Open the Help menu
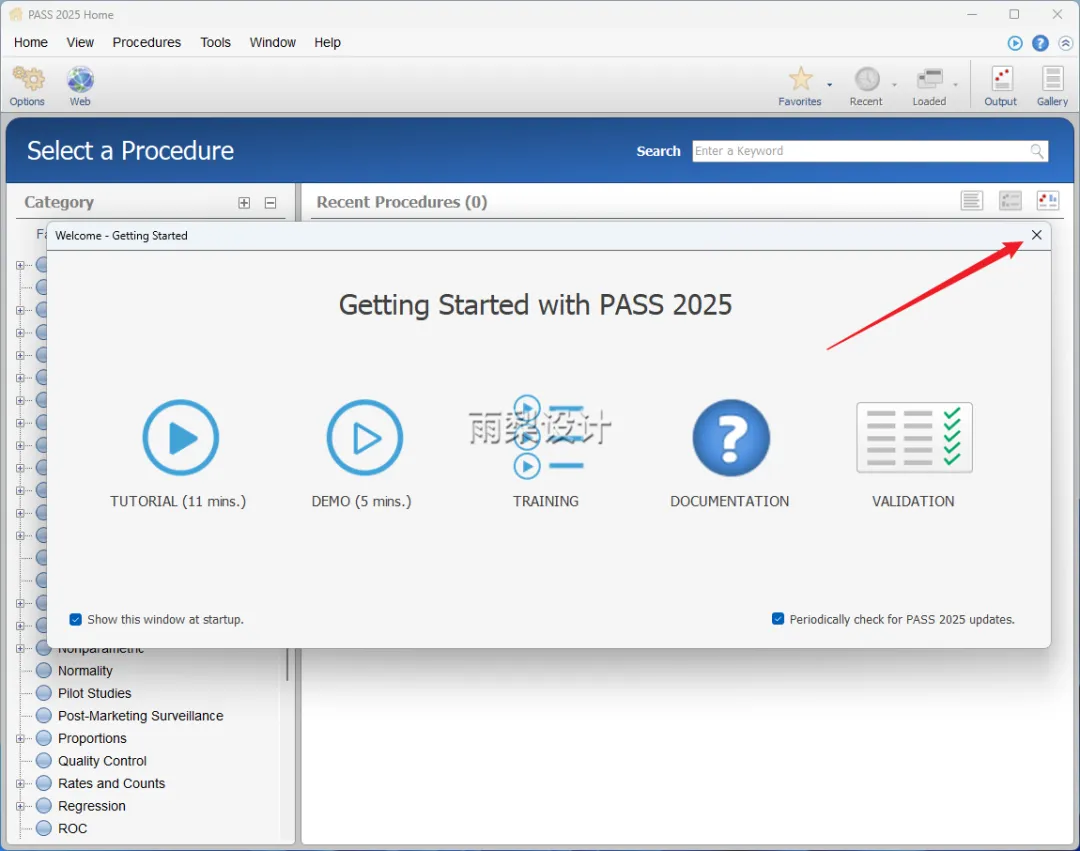The width and height of the screenshot is (1080, 851). pyautogui.click(x=327, y=43)
